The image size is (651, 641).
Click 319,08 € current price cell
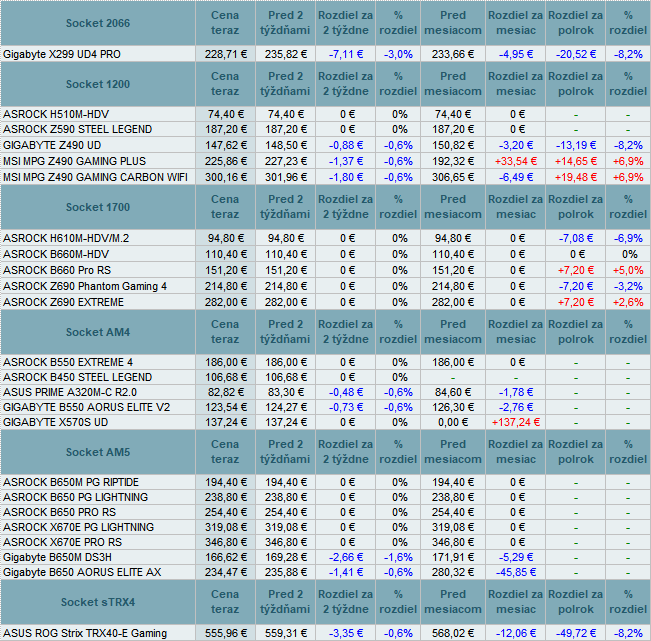tap(226, 527)
